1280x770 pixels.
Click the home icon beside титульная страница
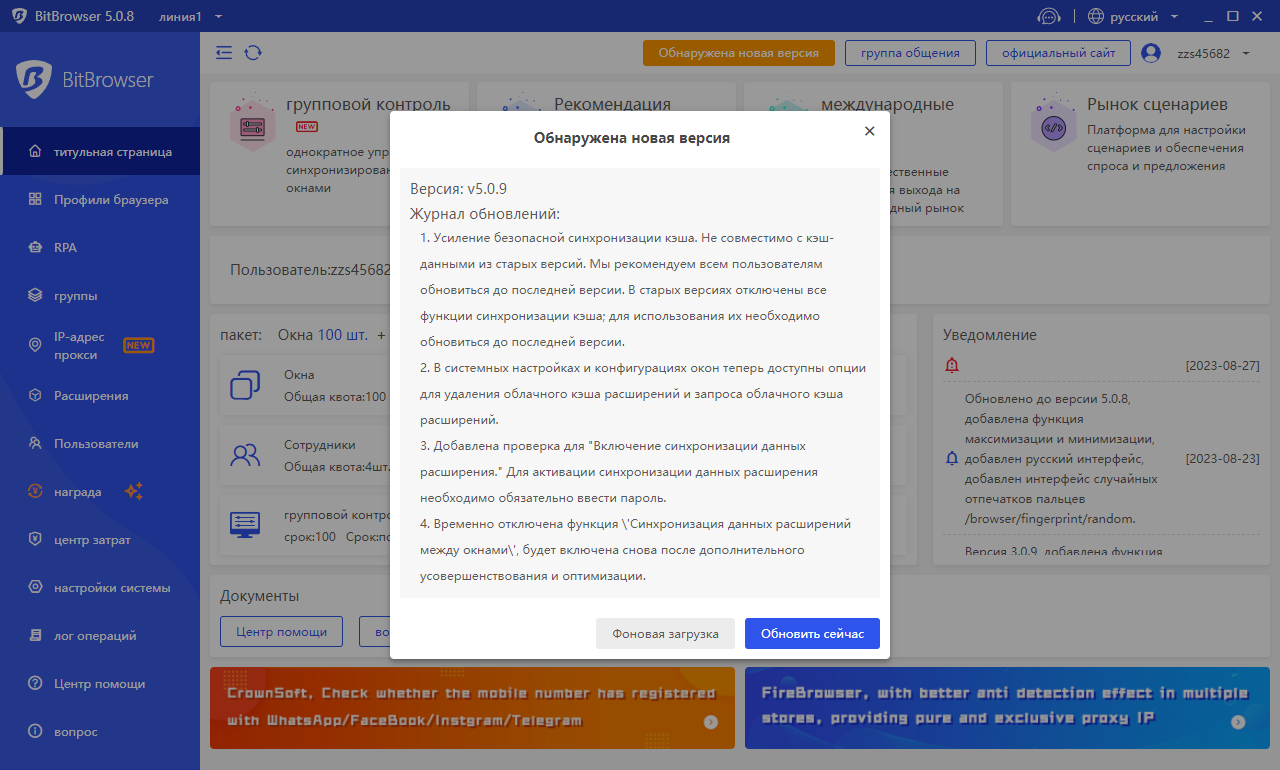click(x=35, y=152)
